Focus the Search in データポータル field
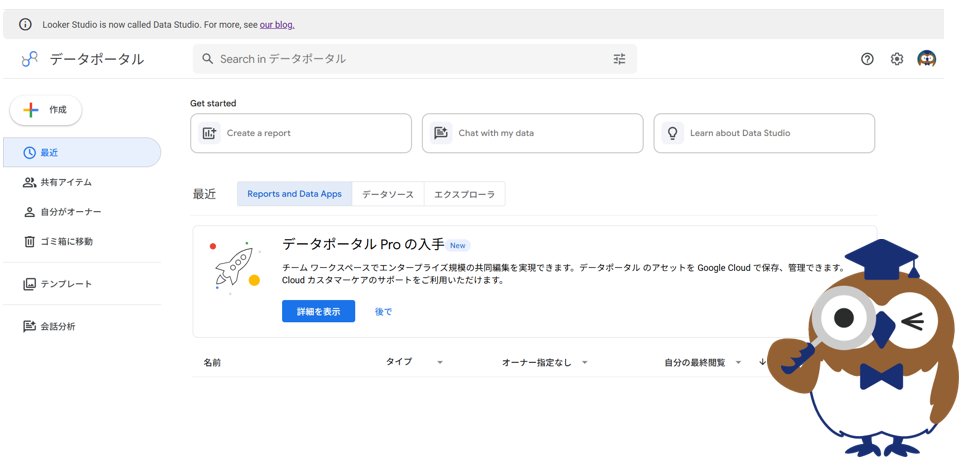 point(415,59)
